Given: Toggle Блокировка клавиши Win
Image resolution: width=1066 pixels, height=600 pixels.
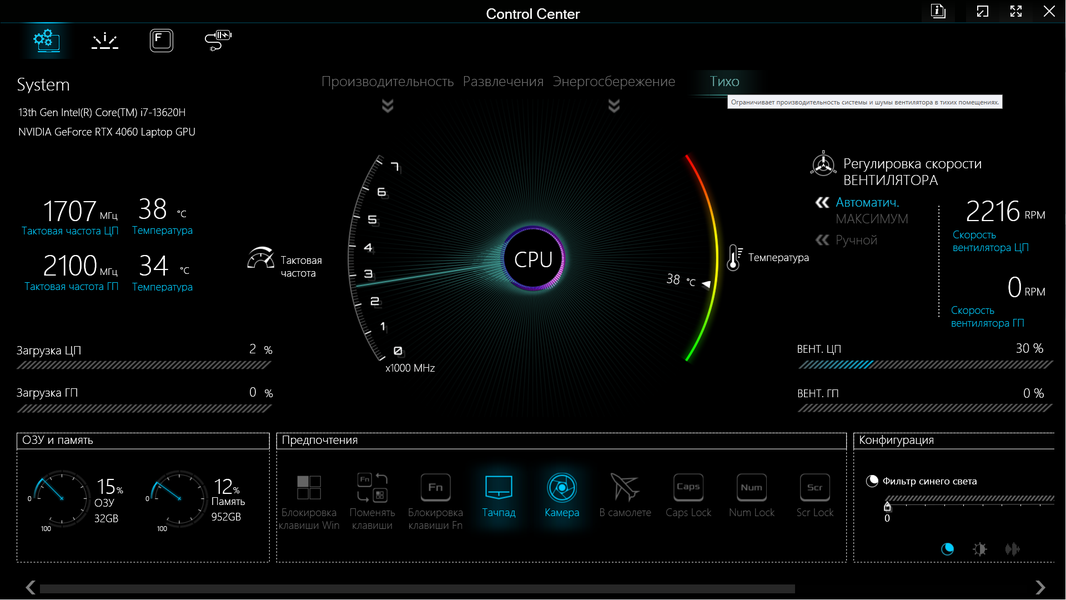Looking at the screenshot, I should point(309,501).
